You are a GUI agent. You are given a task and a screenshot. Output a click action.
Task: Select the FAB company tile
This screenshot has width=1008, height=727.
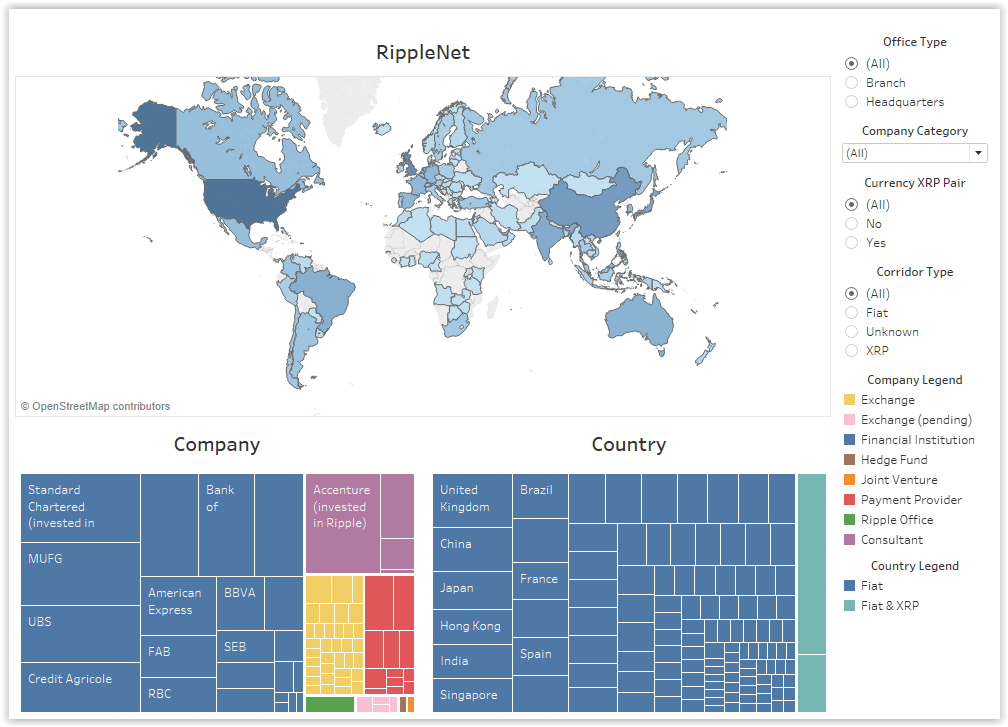click(x=178, y=656)
